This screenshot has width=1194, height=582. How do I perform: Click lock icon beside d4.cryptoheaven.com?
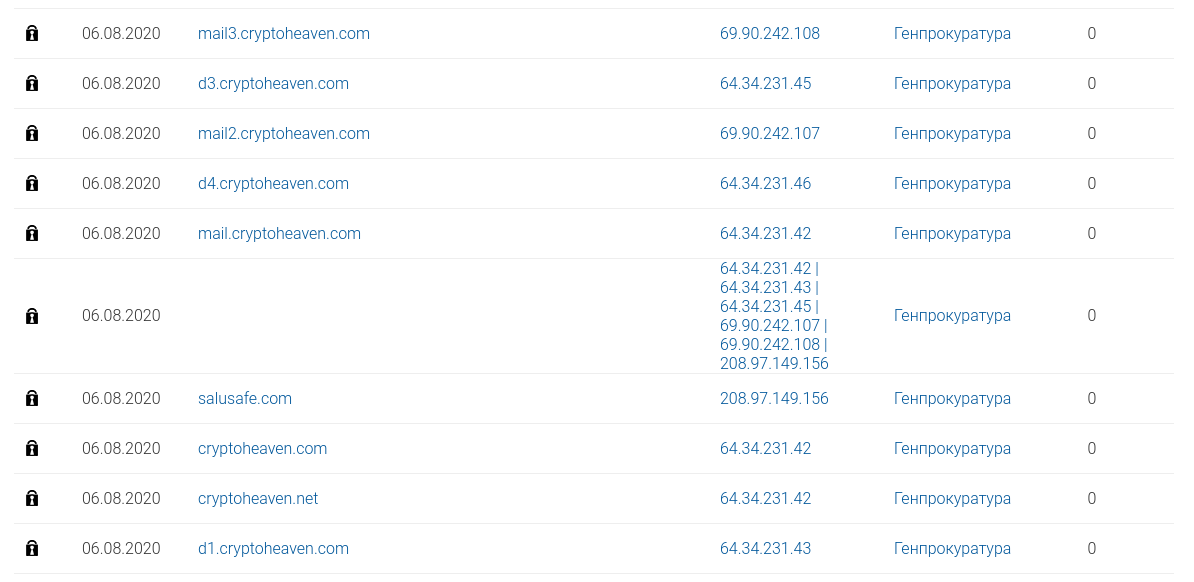pos(32,184)
